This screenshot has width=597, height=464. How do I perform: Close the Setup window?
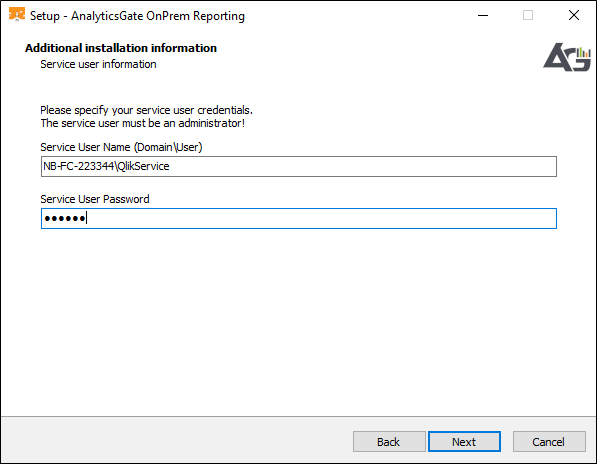(574, 15)
